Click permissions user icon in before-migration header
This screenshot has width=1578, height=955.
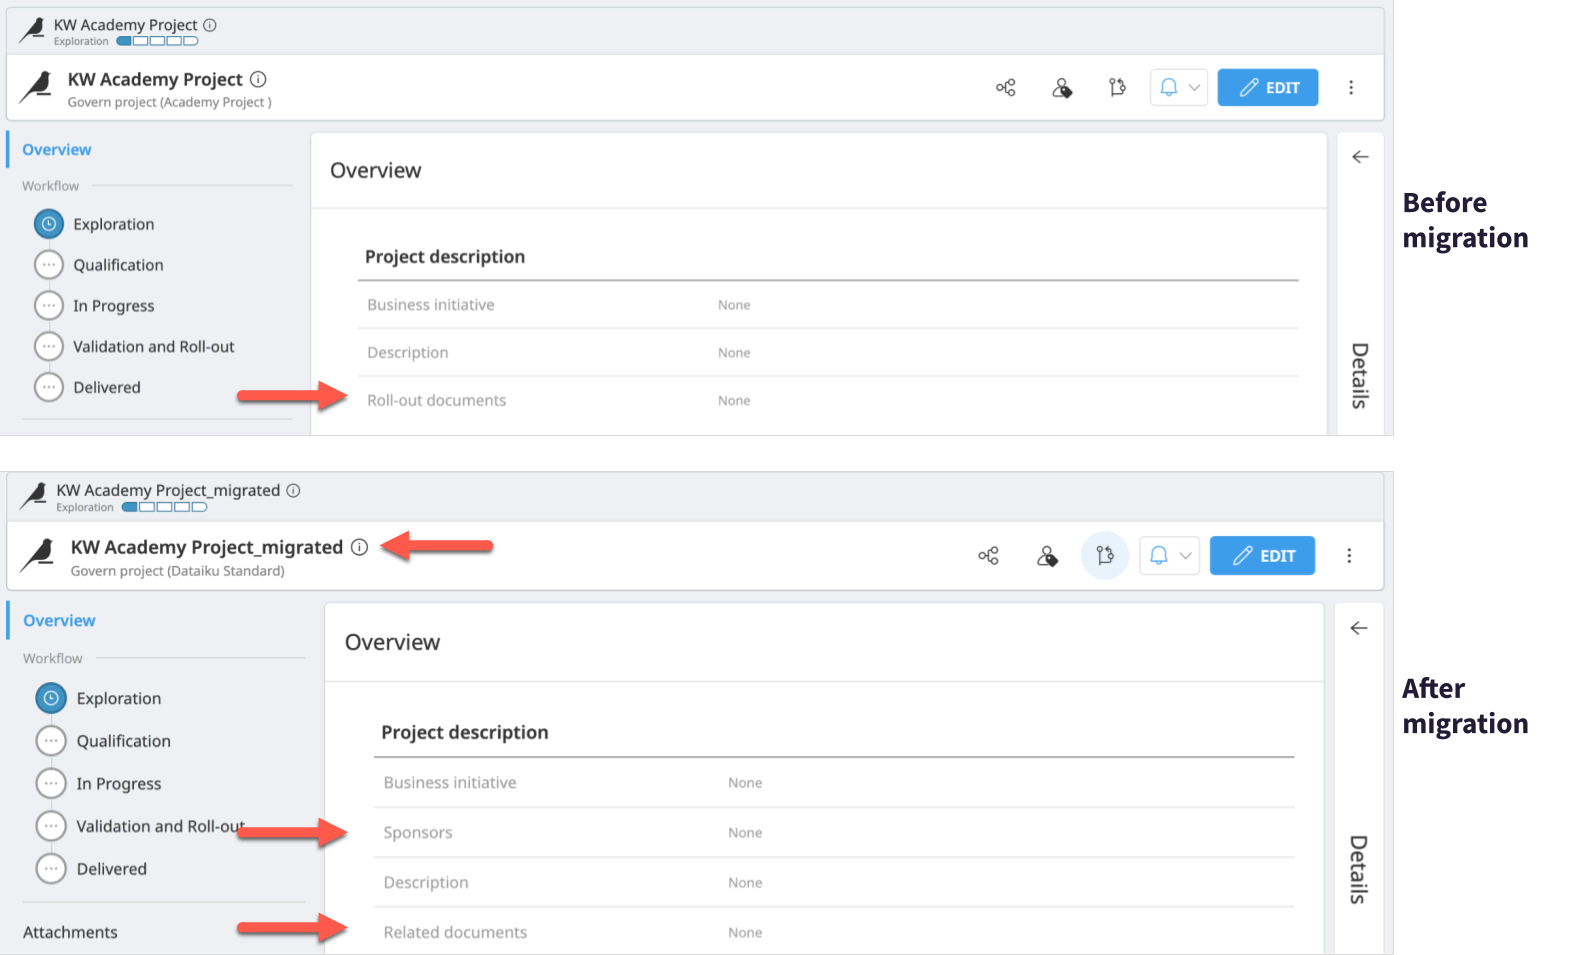[1062, 88]
